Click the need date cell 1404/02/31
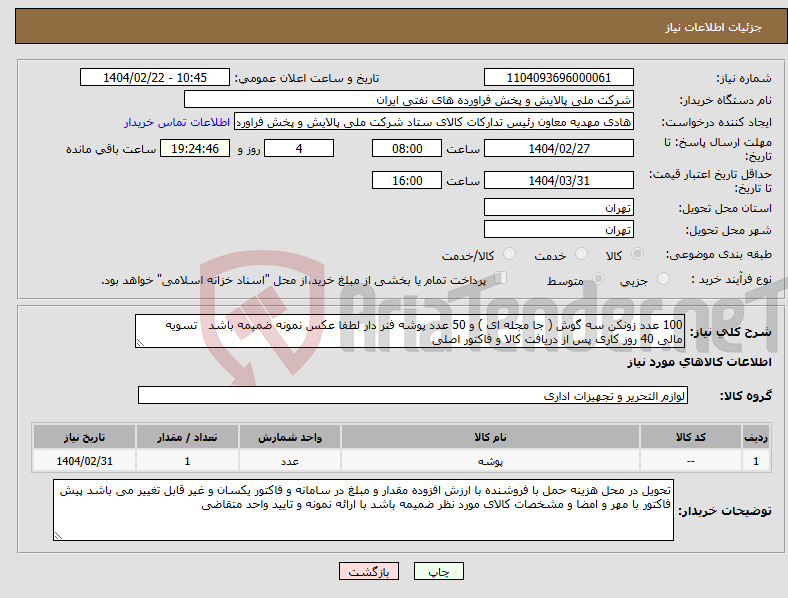The image size is (788, 598). pos(84,461)
